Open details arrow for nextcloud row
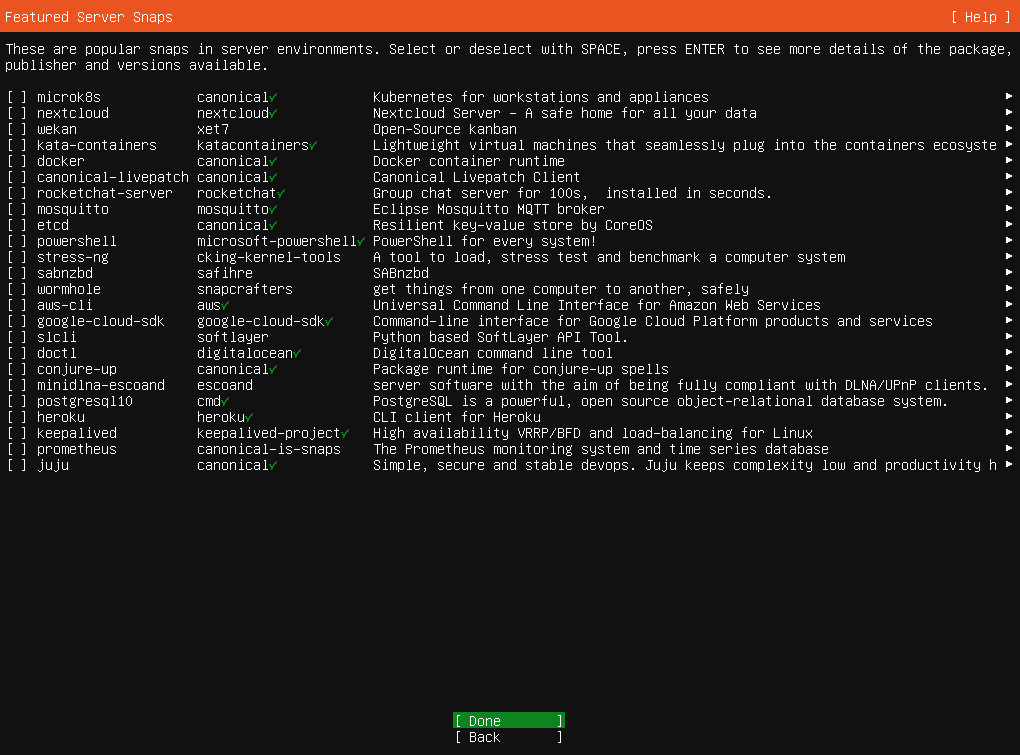This screenshot has width=1020, height=755. [x=1009, y=113]
